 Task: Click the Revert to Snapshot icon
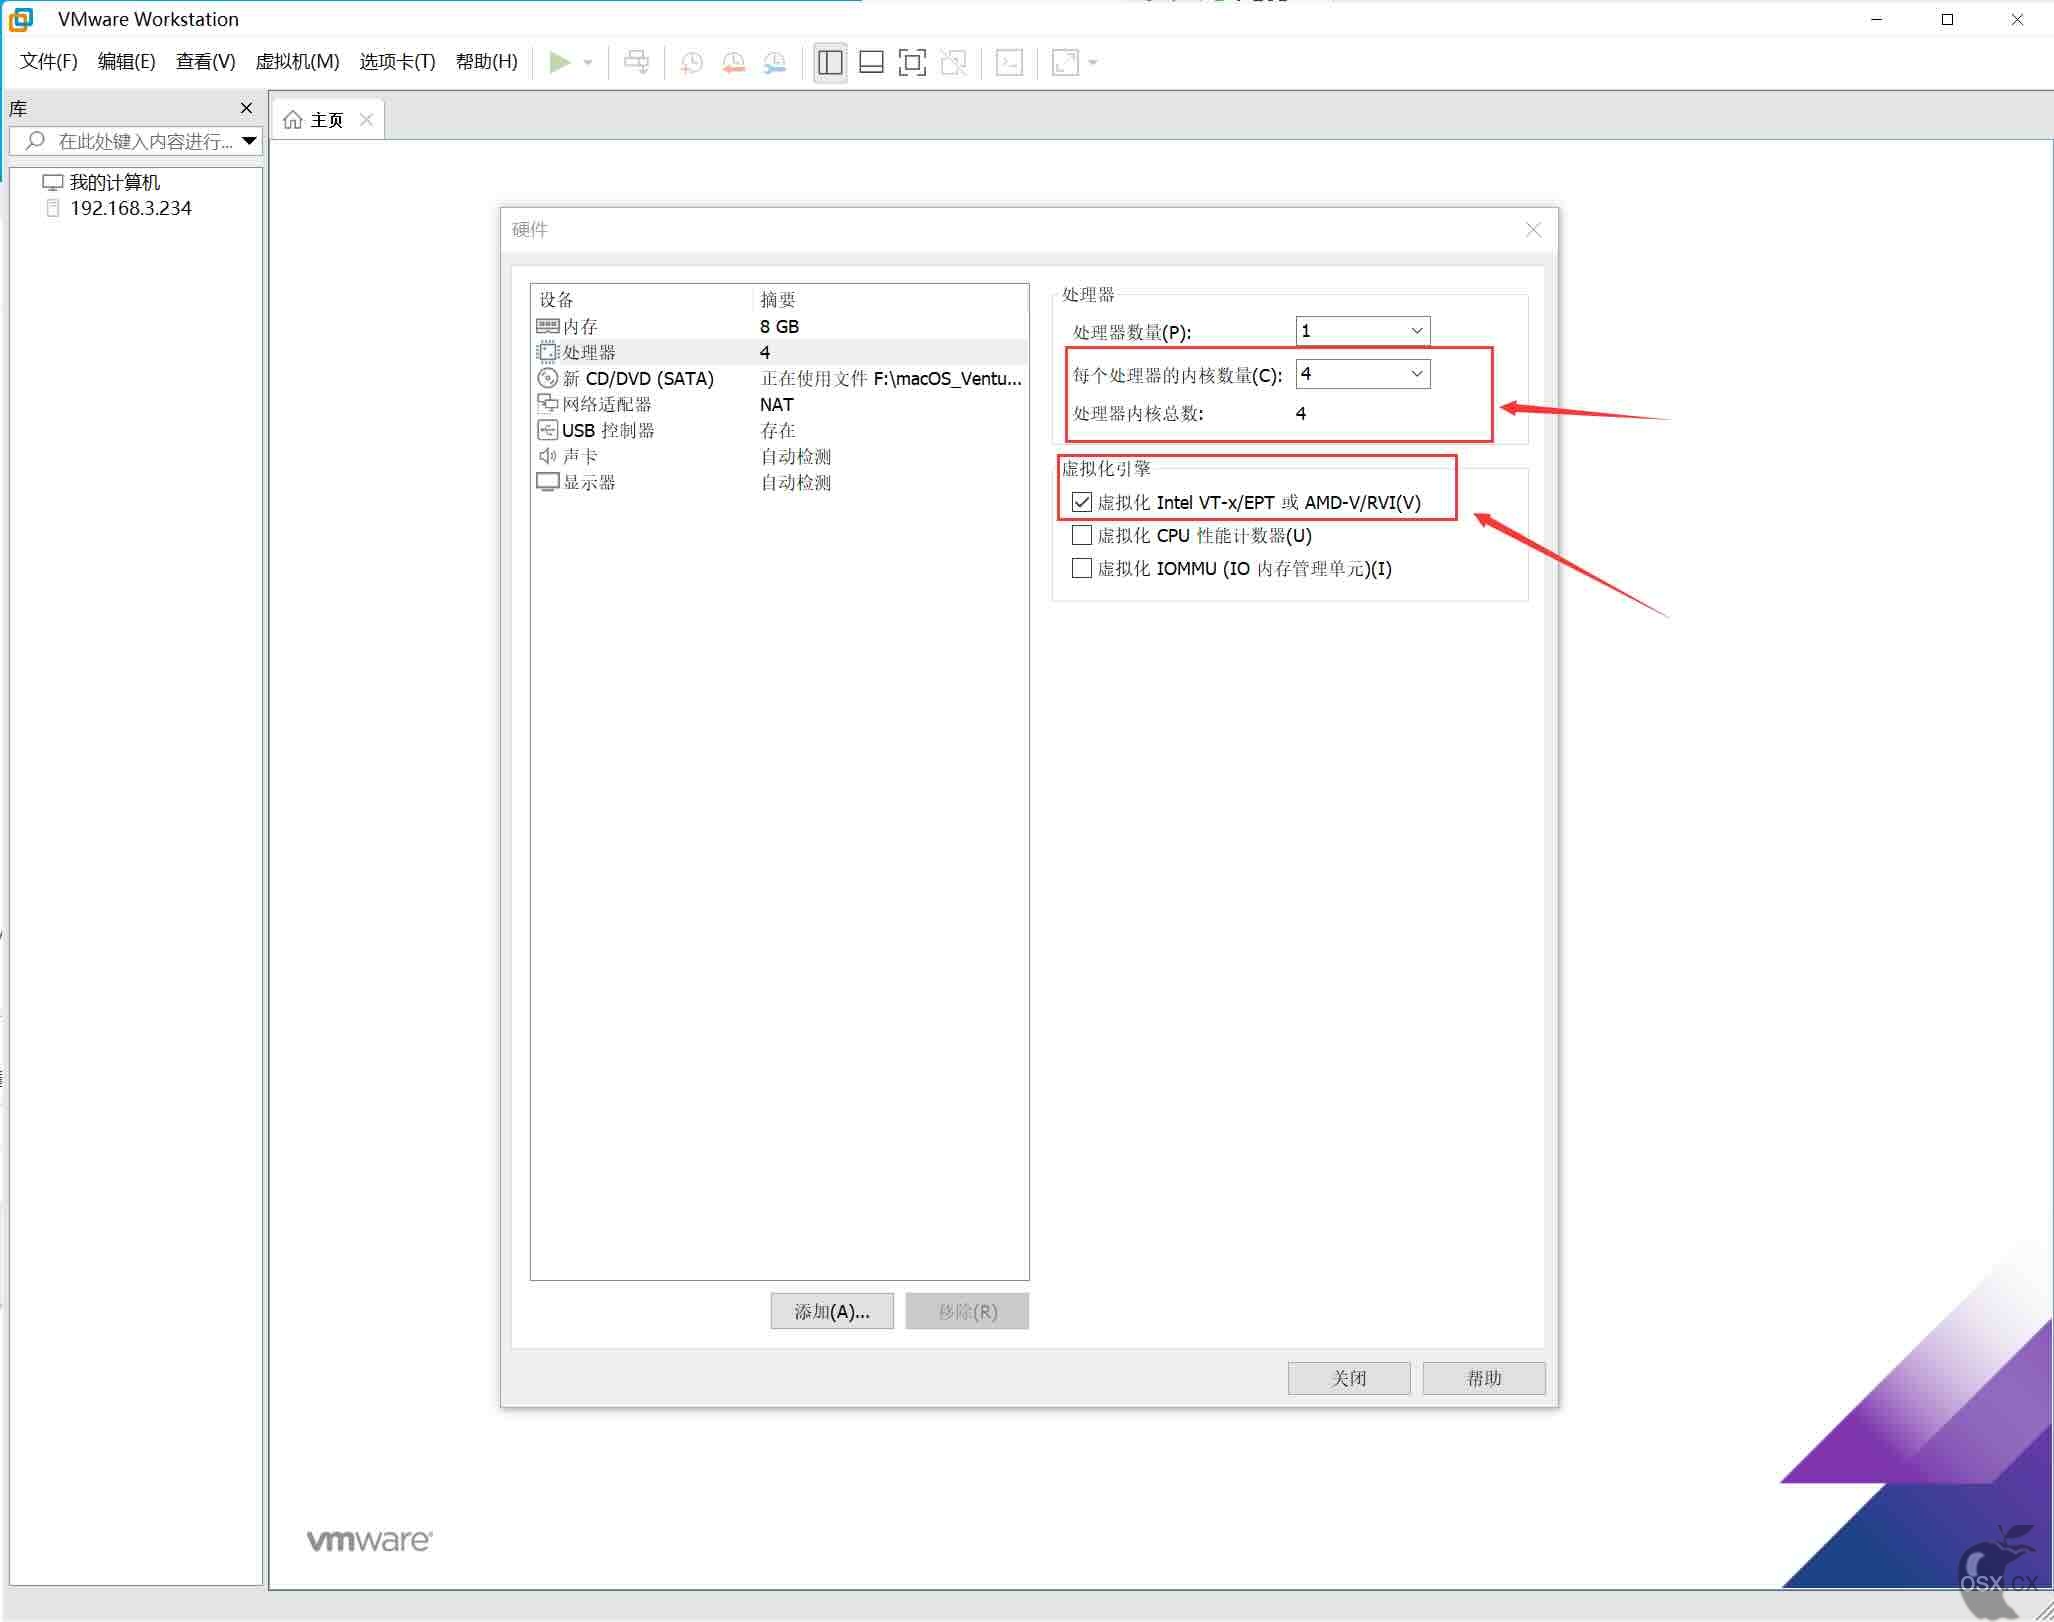(x=733, y=63)
